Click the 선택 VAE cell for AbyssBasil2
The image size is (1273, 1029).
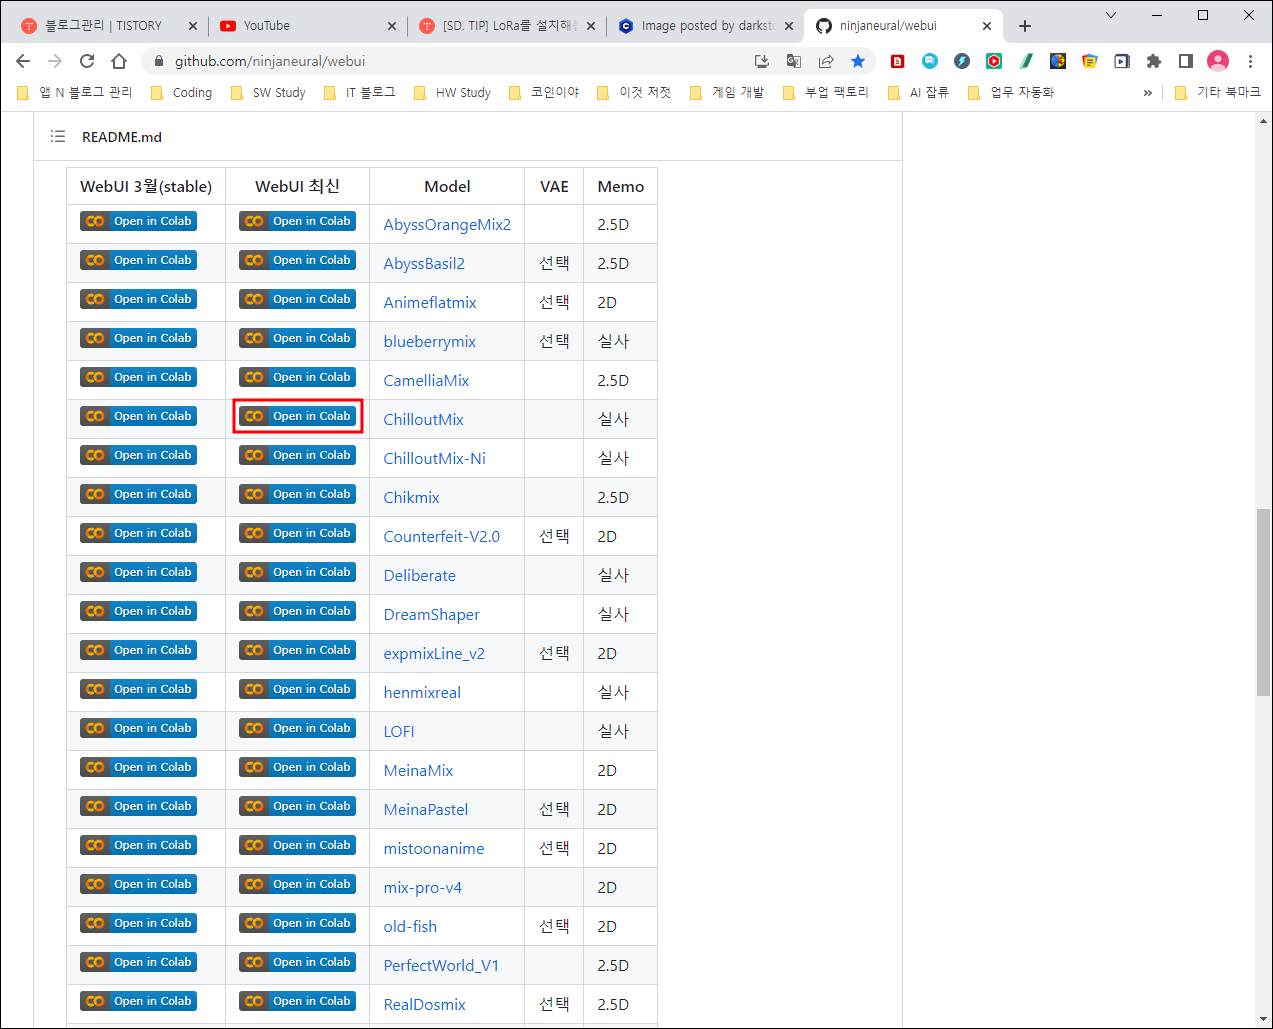click(554, 264)
